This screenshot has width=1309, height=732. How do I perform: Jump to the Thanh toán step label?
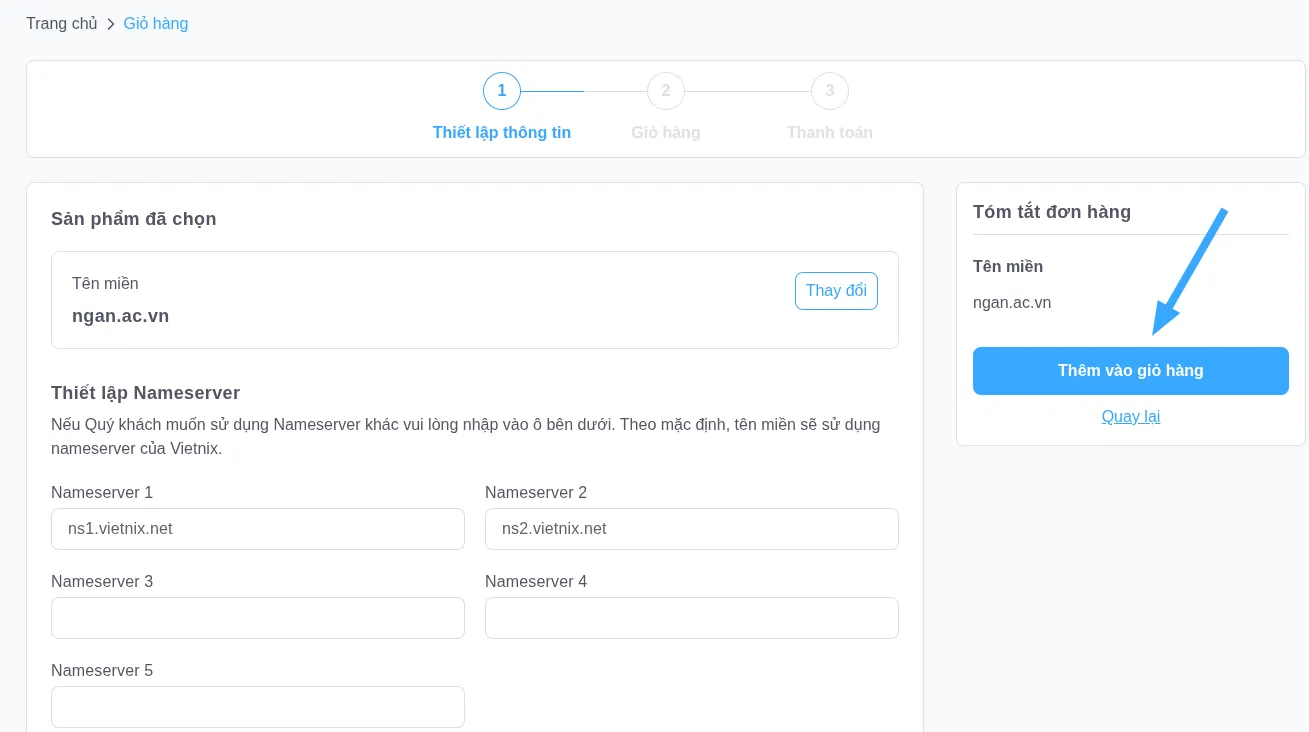click(x=829, y=132)
